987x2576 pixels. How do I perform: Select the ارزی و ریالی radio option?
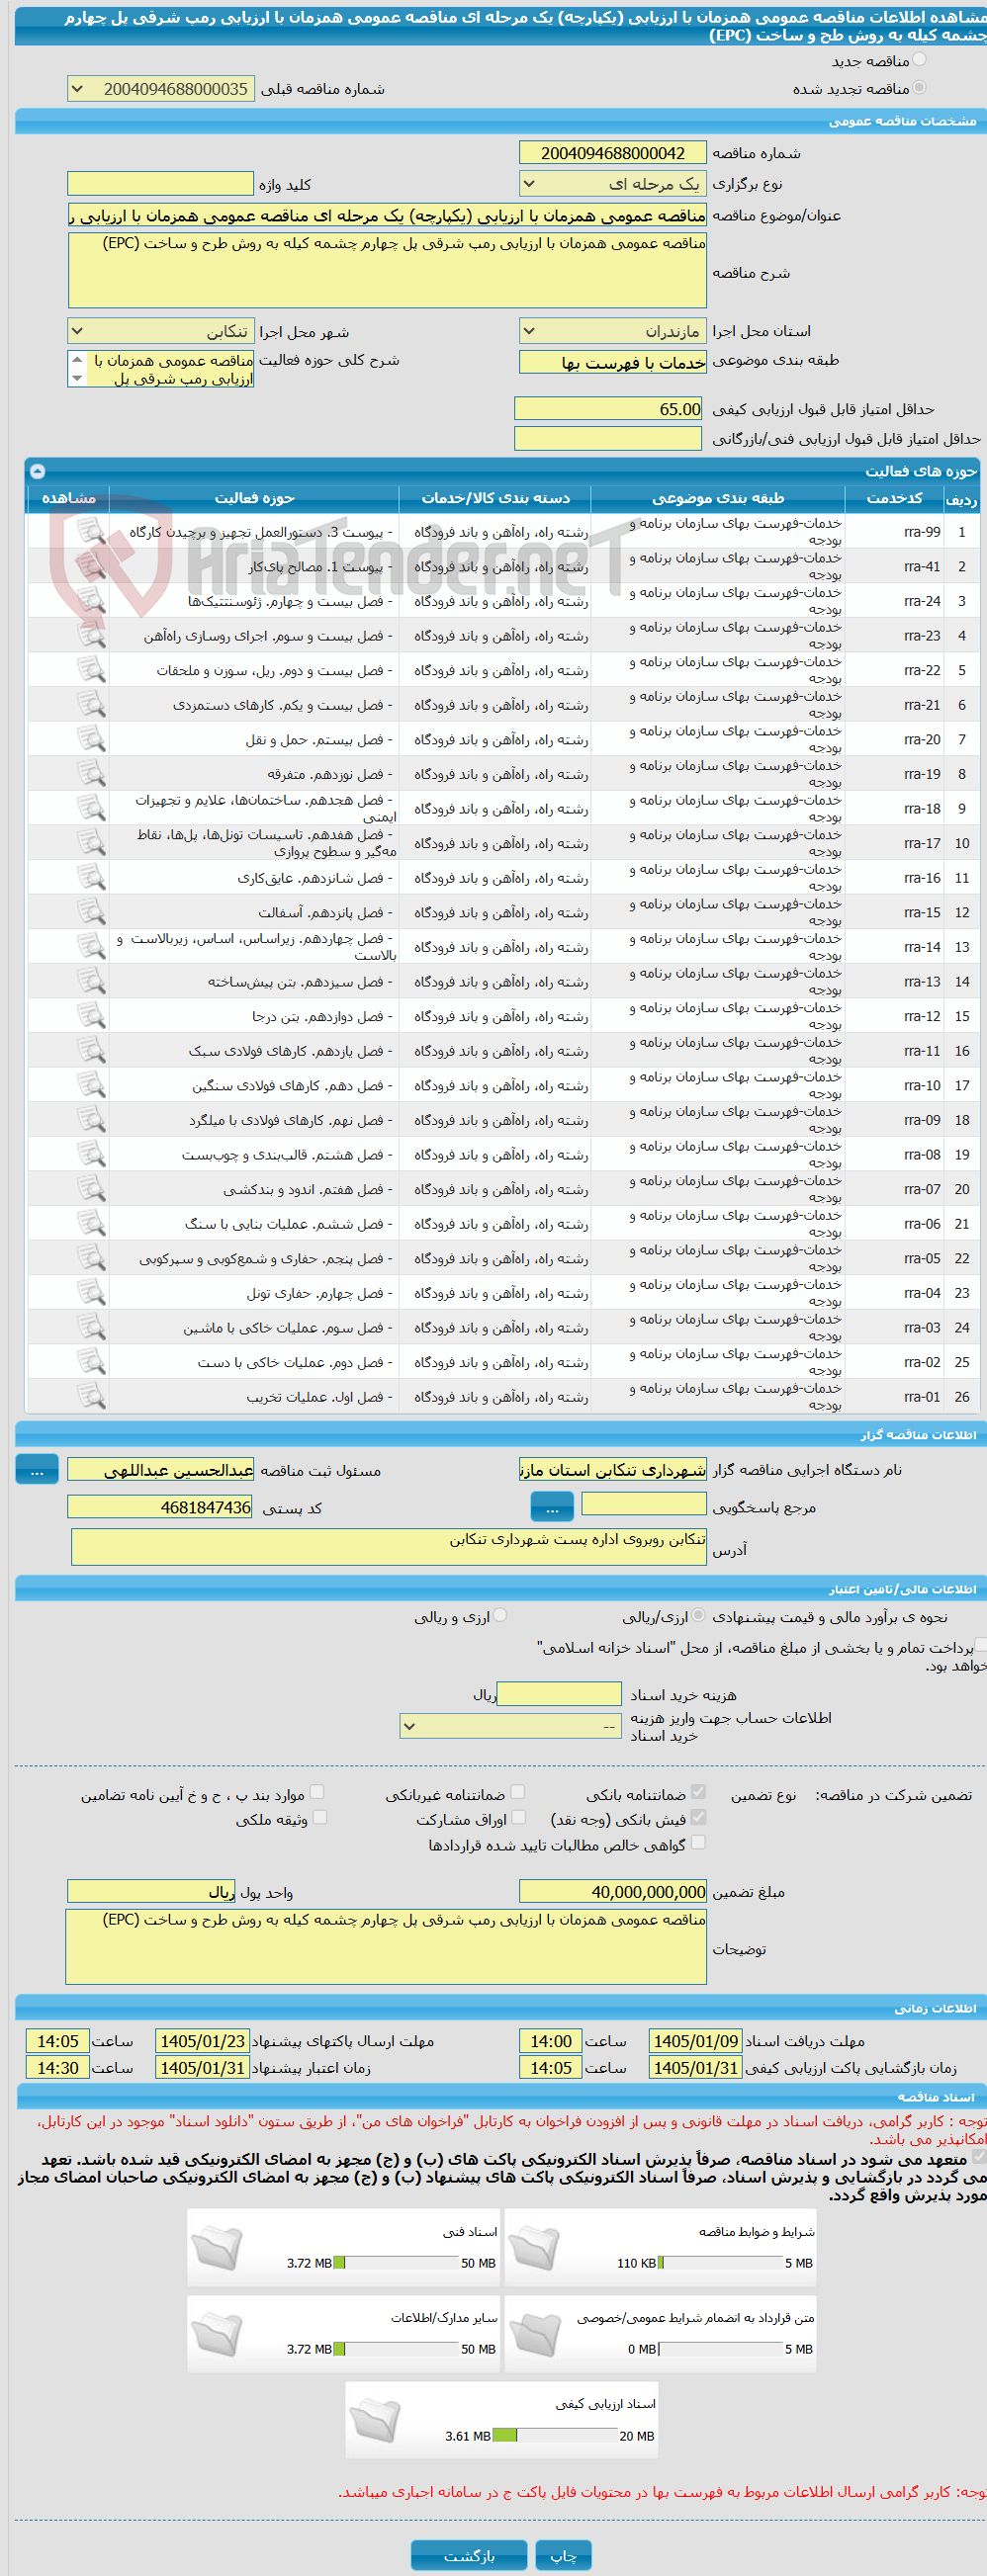tap(500, 1615)
